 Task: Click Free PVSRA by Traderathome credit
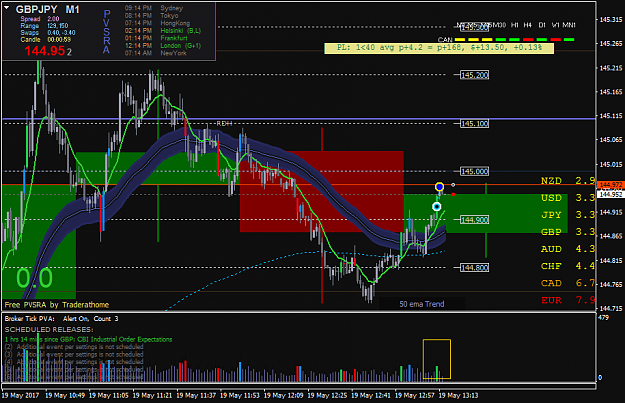(57, 305)
